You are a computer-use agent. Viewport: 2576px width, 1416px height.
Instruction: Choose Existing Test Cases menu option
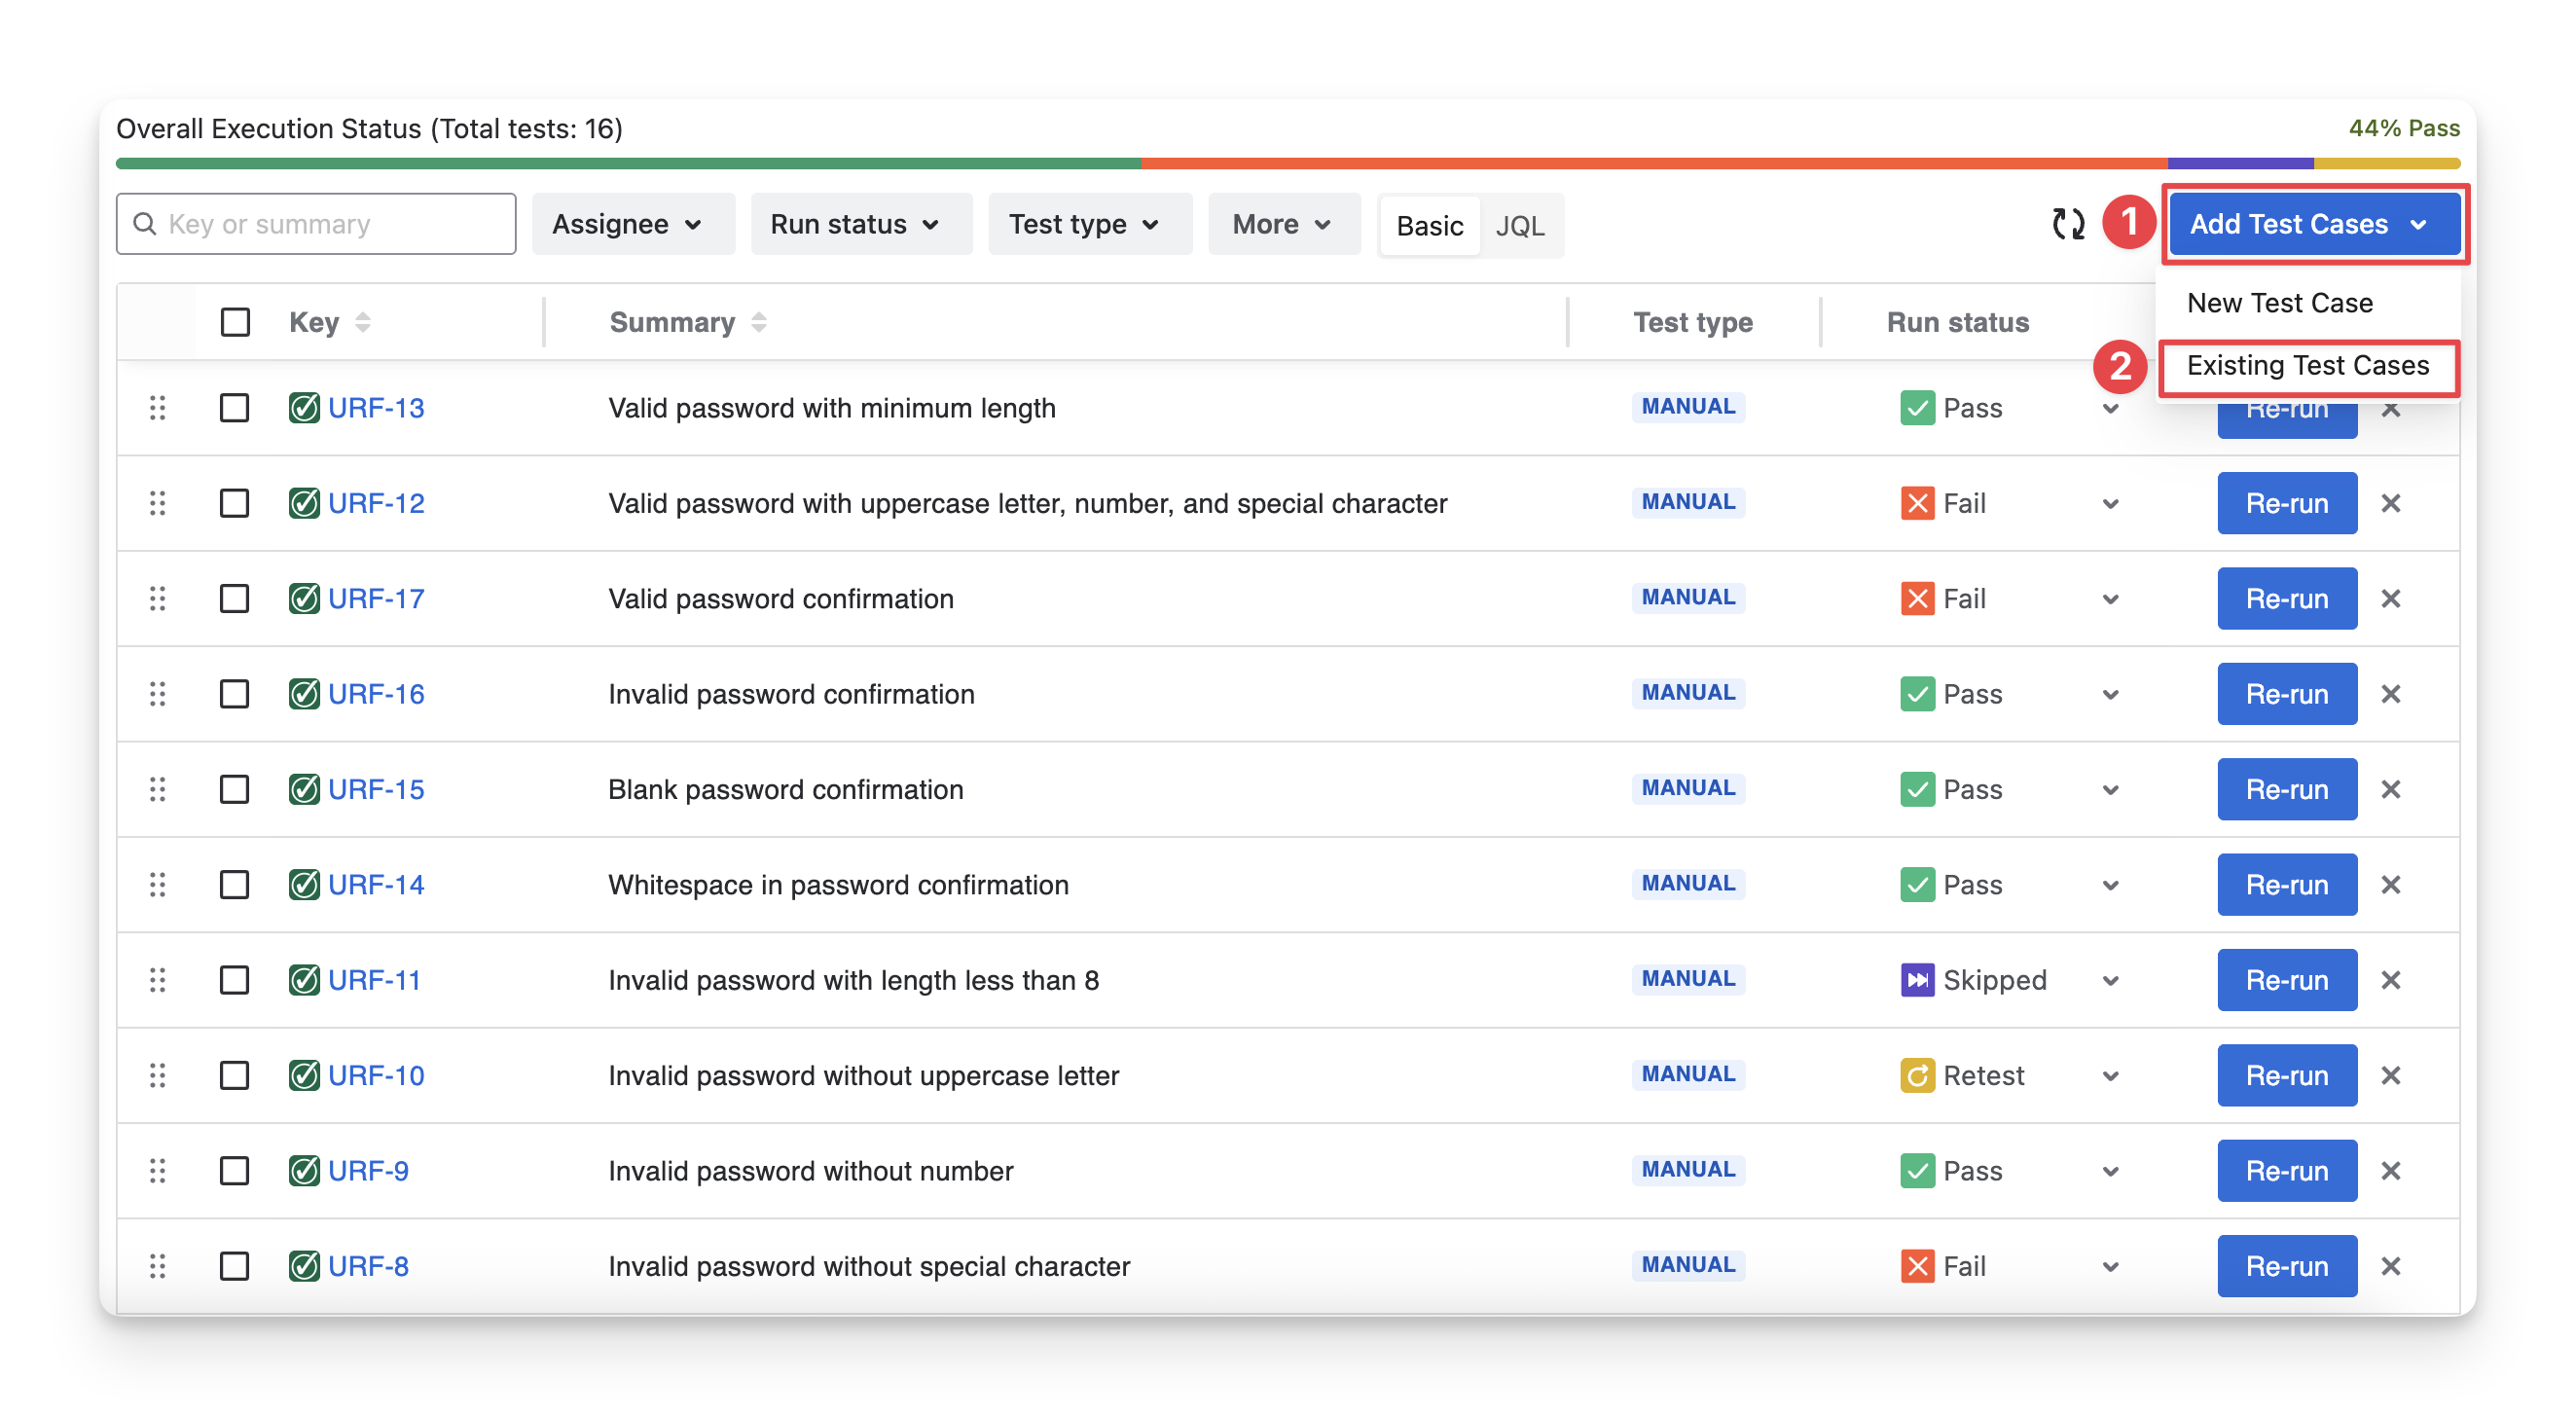coord(2307,366)
